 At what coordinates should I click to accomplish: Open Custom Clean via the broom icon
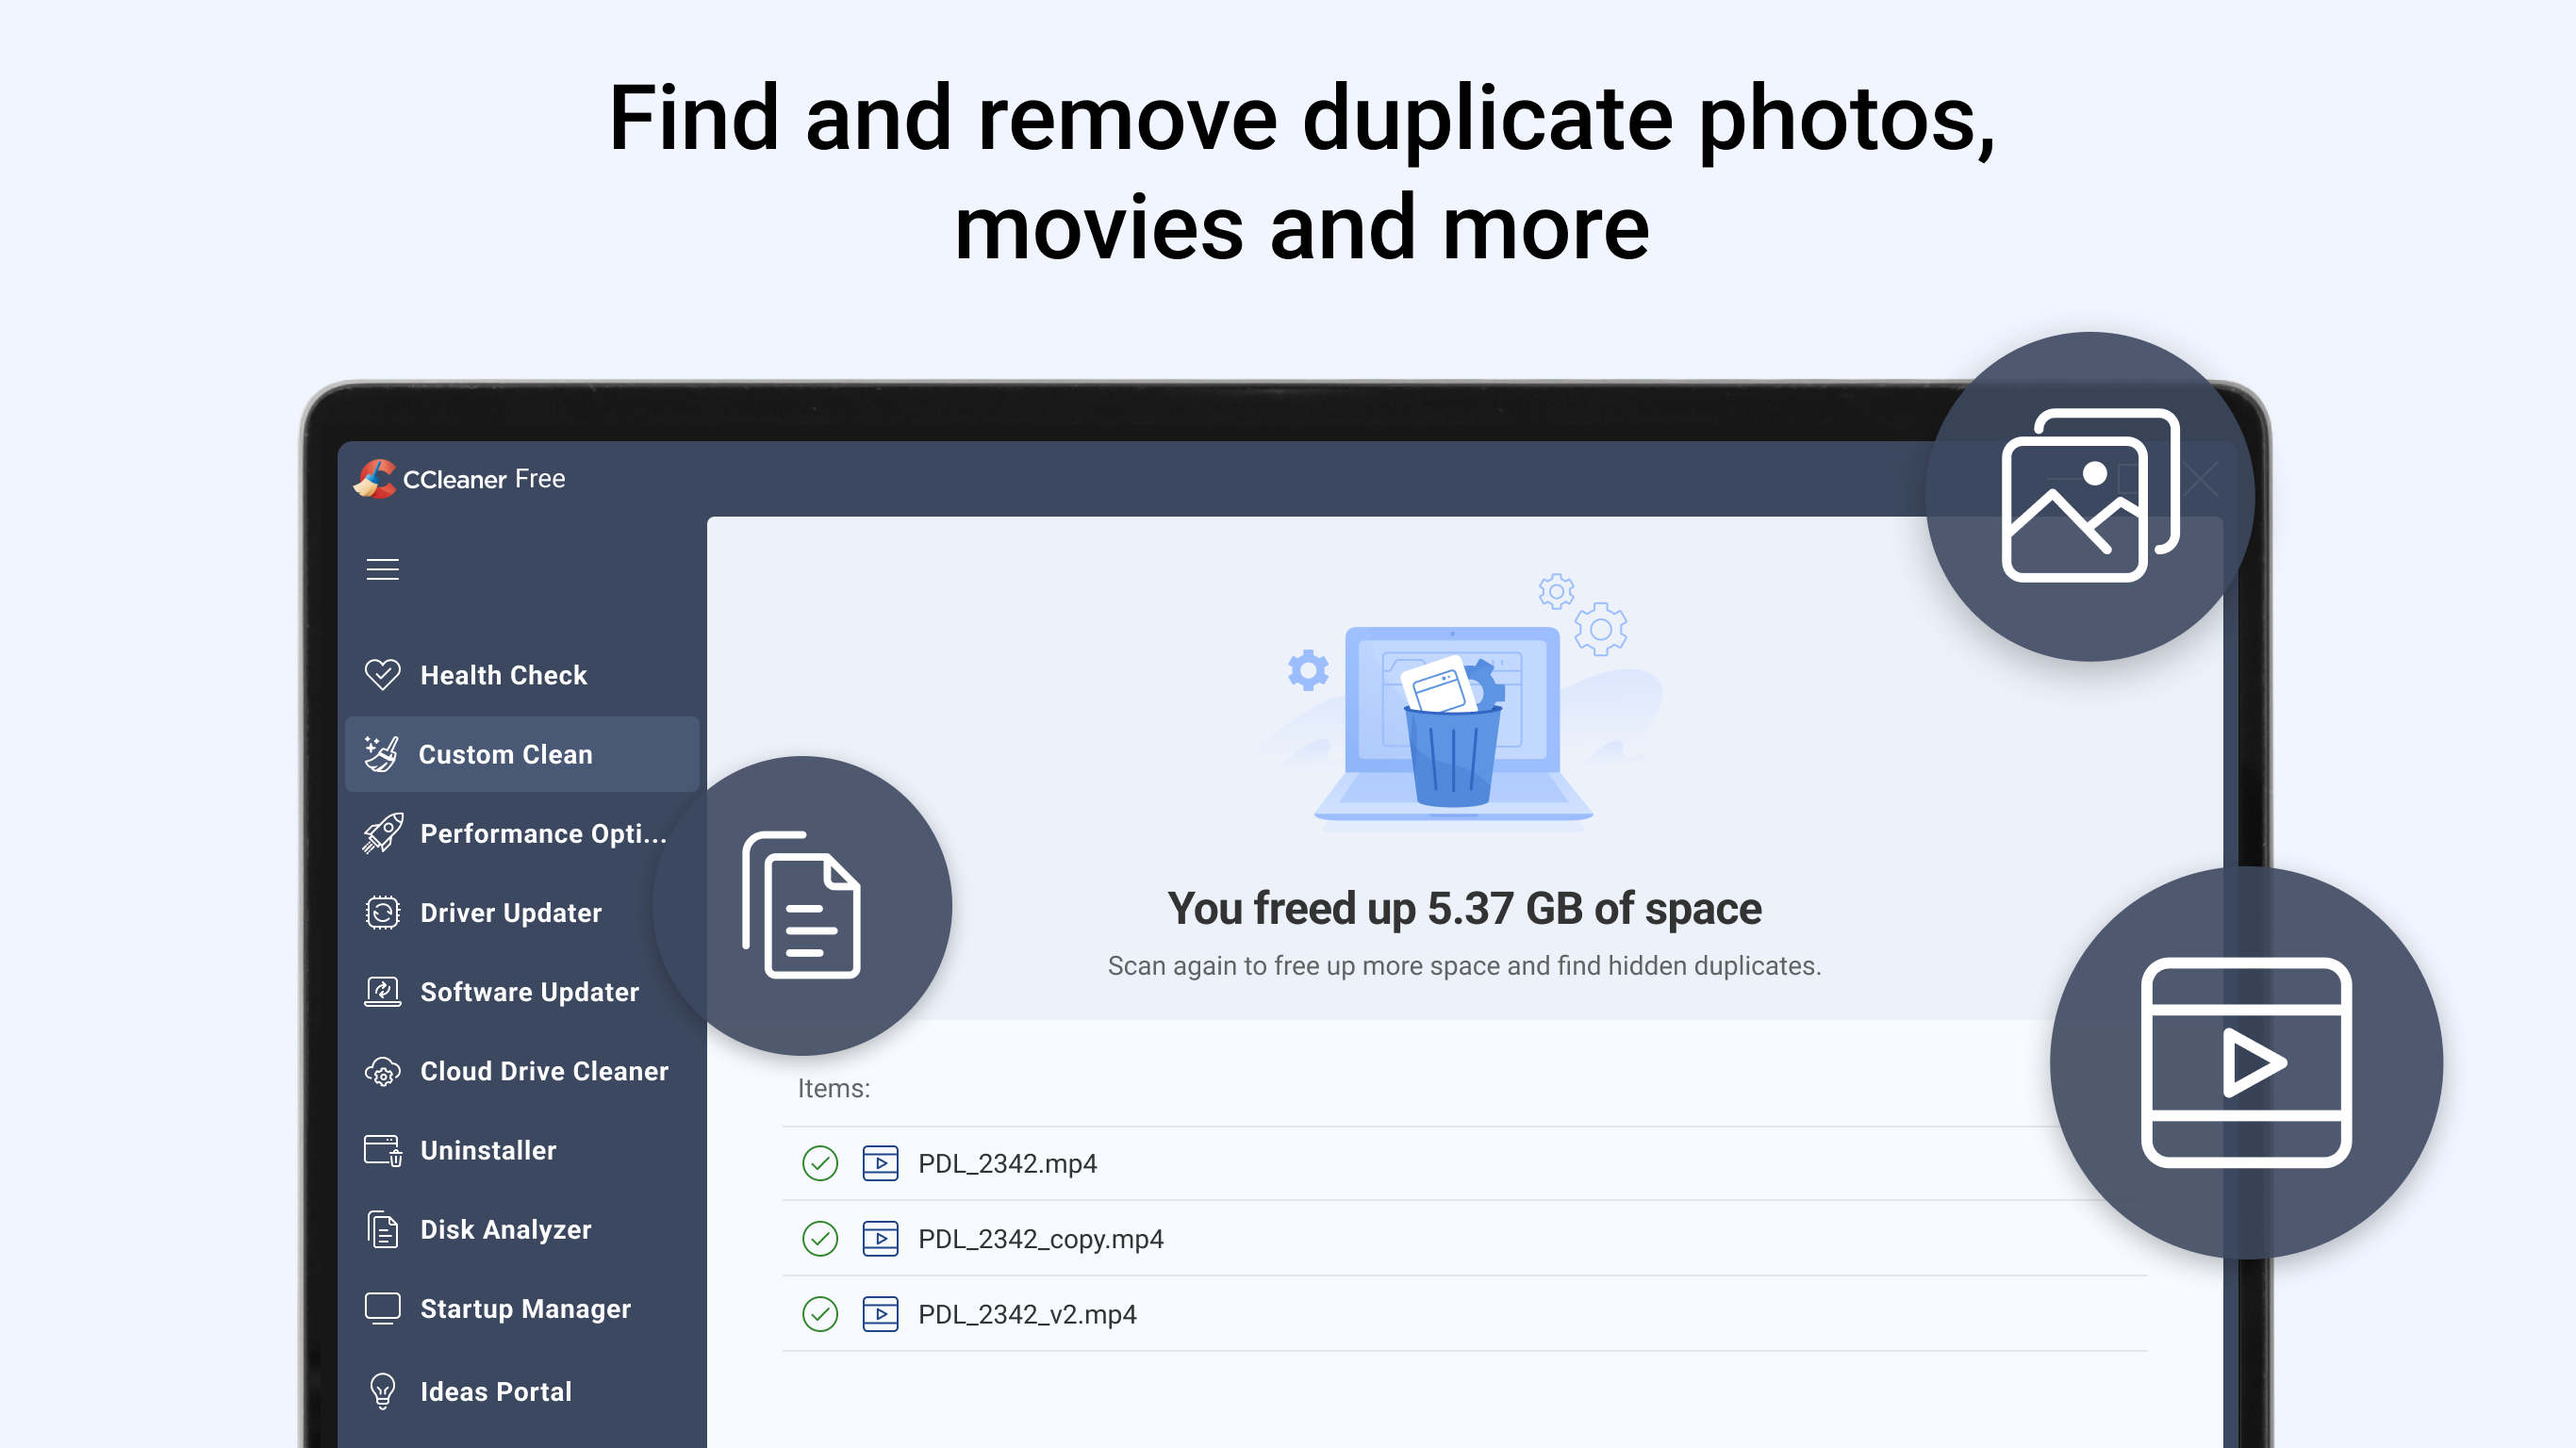pyautogui.click(x=383, y=754)
